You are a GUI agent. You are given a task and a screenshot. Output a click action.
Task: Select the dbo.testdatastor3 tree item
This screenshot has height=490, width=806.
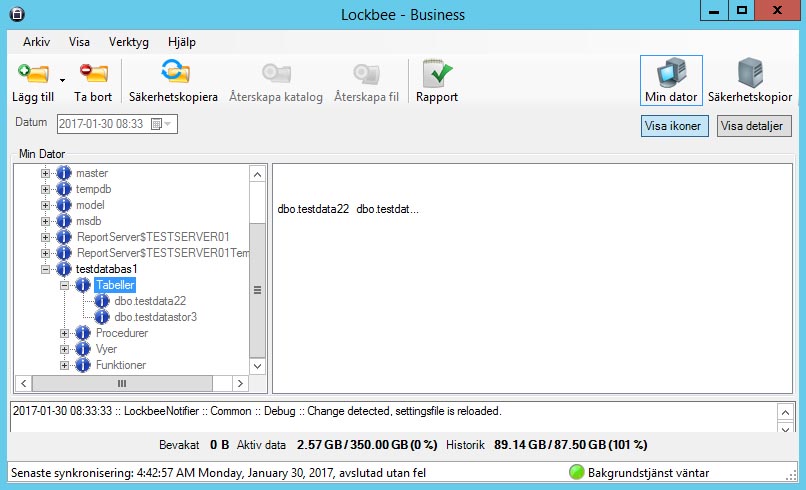point(155,317)
